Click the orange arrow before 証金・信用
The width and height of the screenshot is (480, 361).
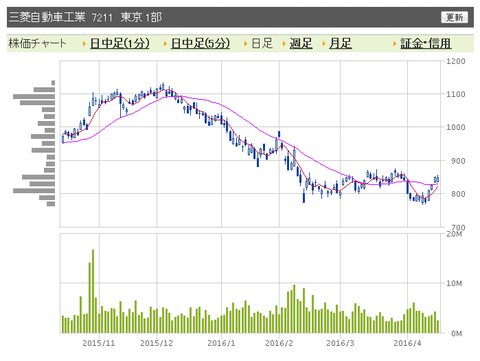coord(395,44)
